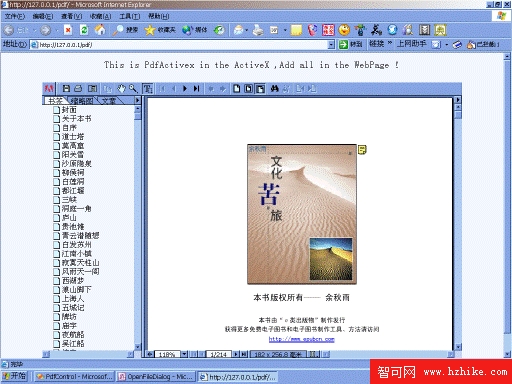Screen dimensions: 512x384
Task: Select the Text Select tool in PDF toolbar
Action: (148, 89)
